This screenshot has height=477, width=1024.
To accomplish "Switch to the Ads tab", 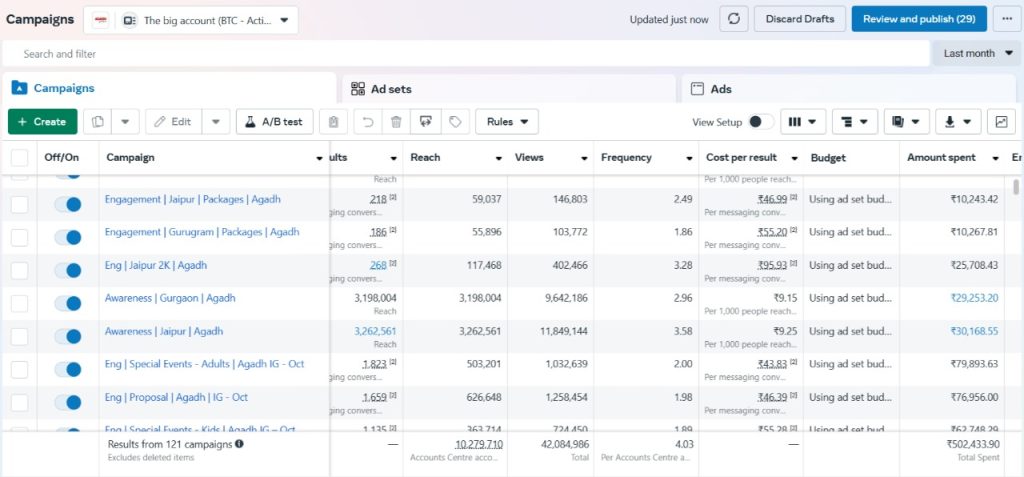I will (x=848, y=89).
